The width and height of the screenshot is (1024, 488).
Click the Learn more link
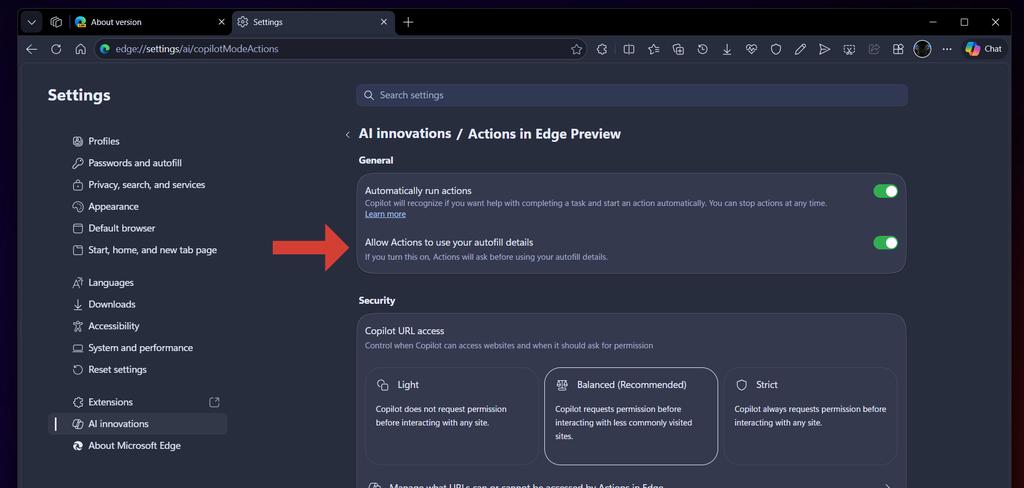pos(385,214)
